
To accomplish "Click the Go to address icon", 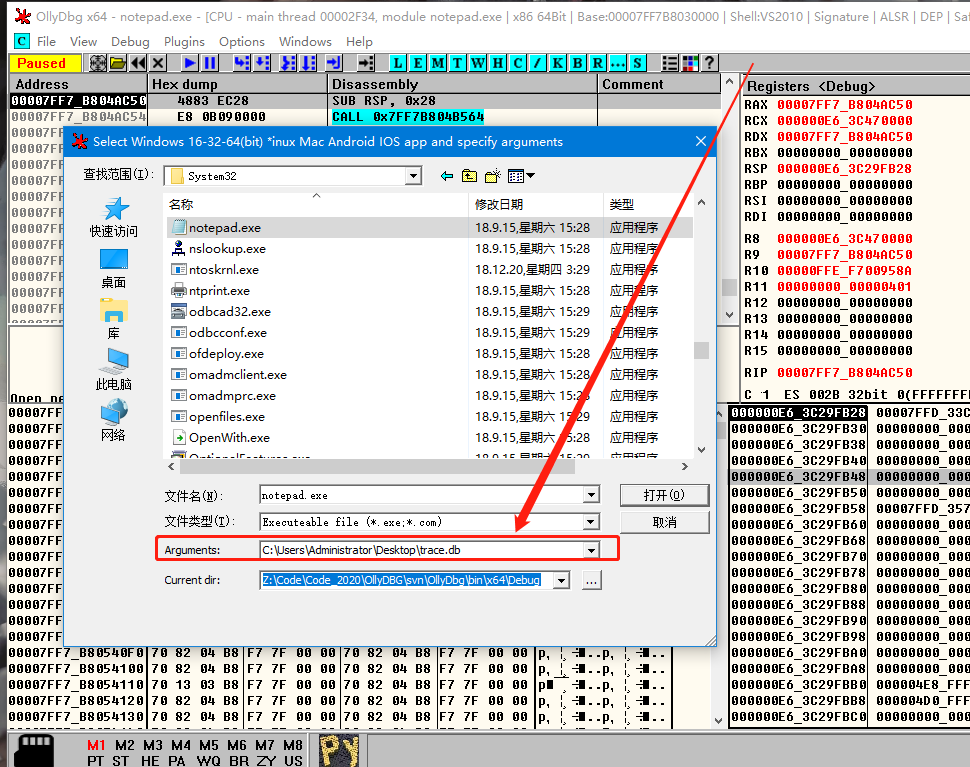I will (366, 62).
